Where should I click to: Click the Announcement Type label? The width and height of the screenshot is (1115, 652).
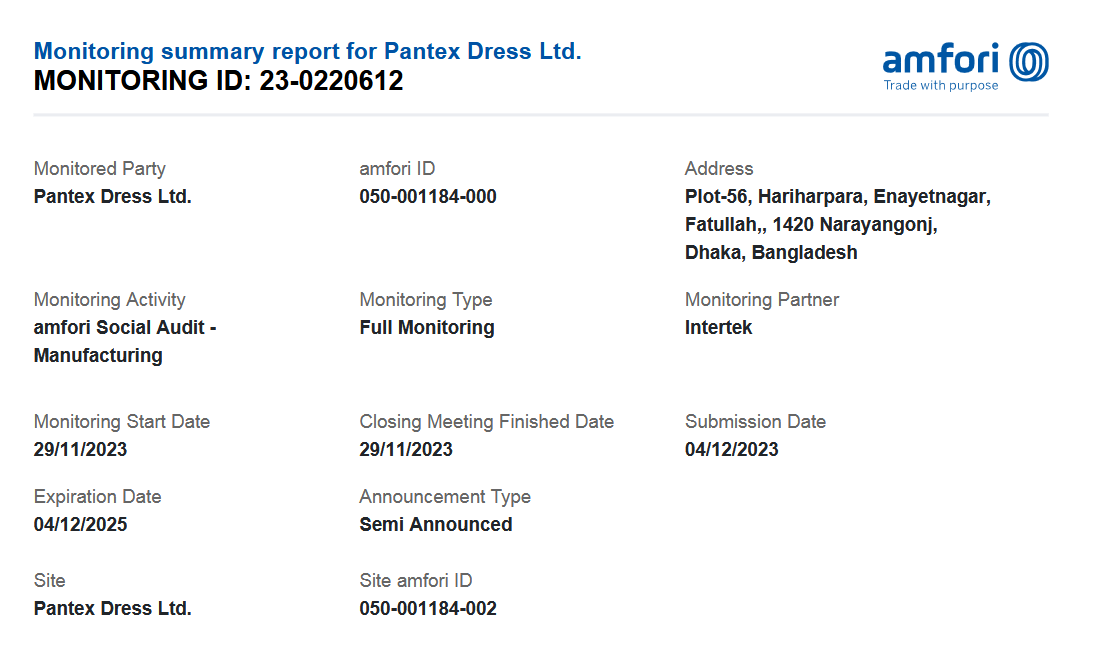pos(445,497)
